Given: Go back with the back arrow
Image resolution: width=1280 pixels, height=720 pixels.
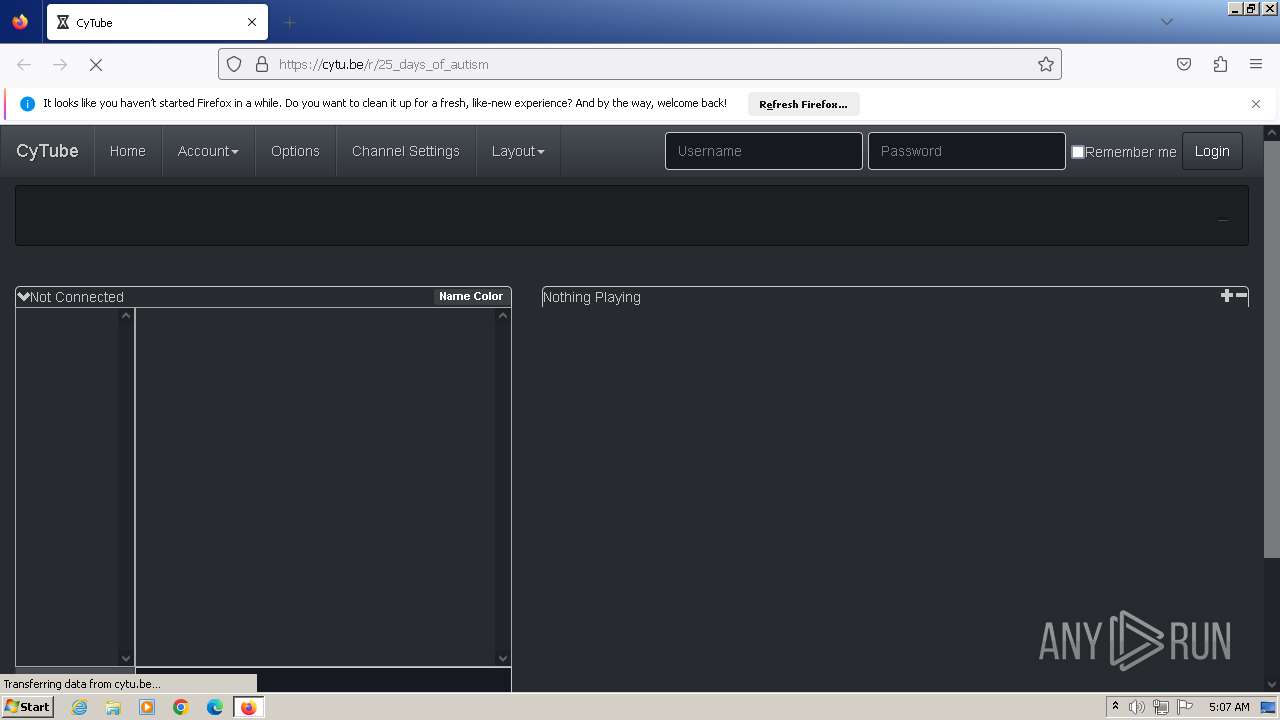Looking at the screenshot, I should point(24,64).
